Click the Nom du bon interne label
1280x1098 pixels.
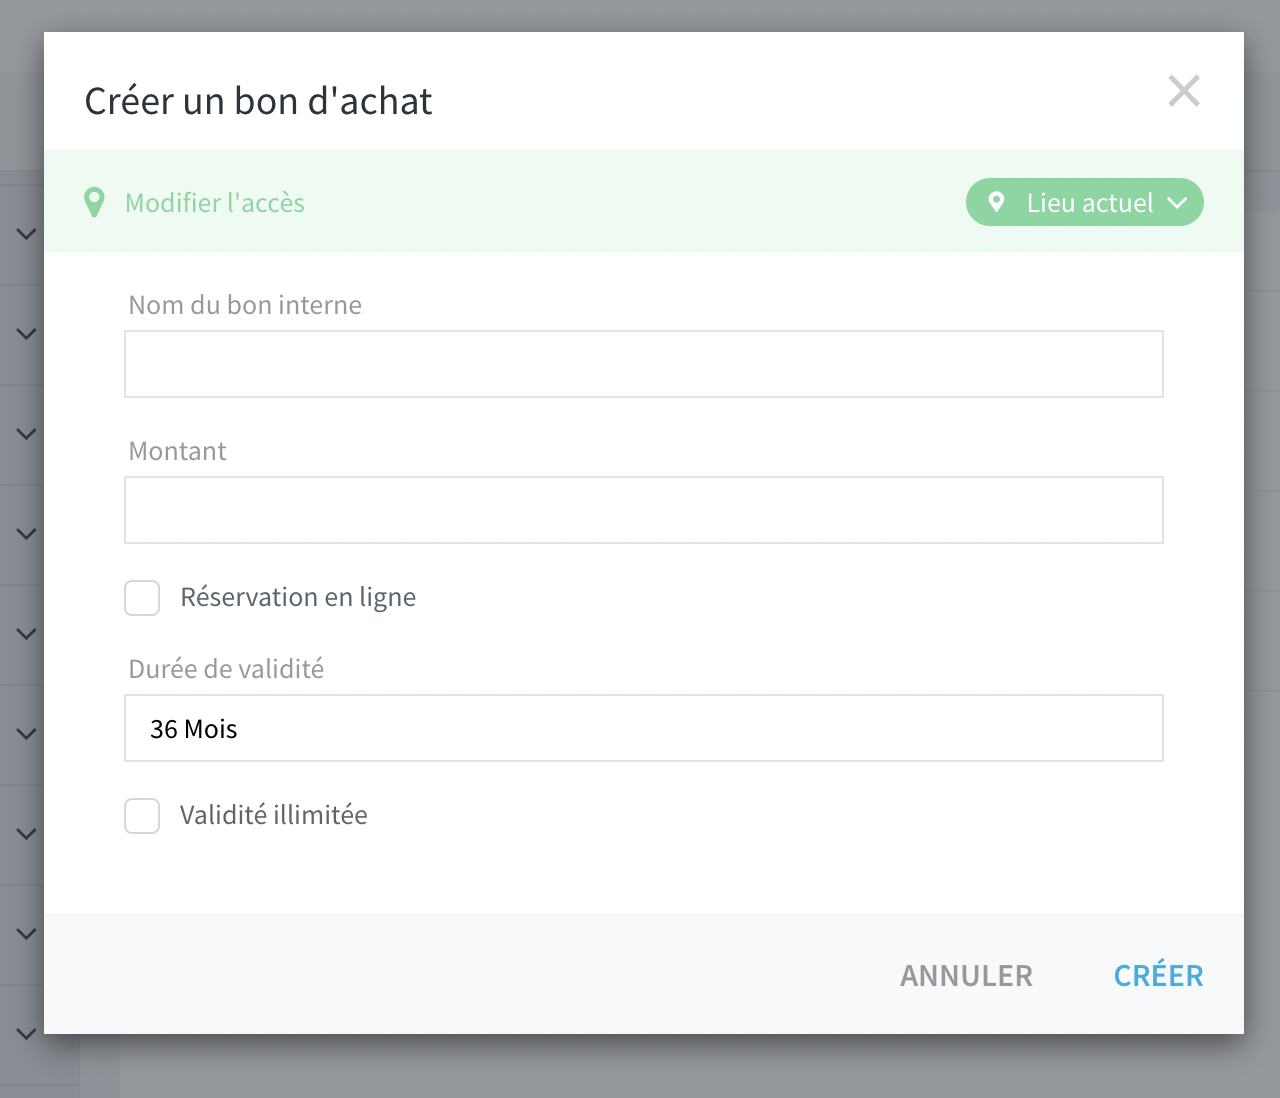click(x=245, y=305)
